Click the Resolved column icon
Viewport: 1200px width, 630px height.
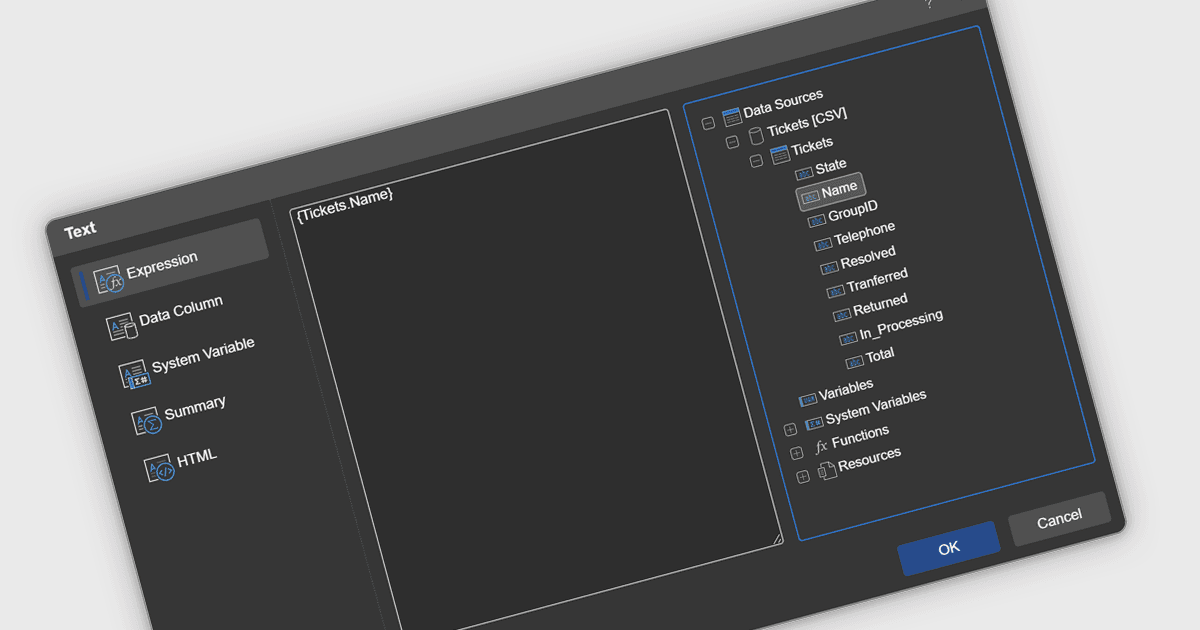click(x=829, y=267)
